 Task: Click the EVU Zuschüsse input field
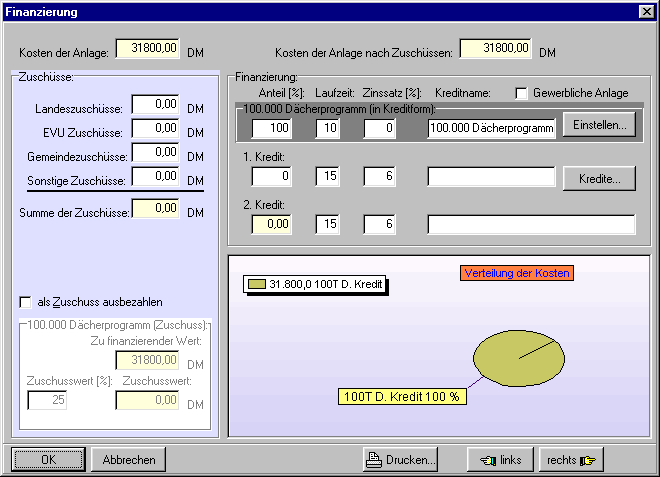(155, 129)
